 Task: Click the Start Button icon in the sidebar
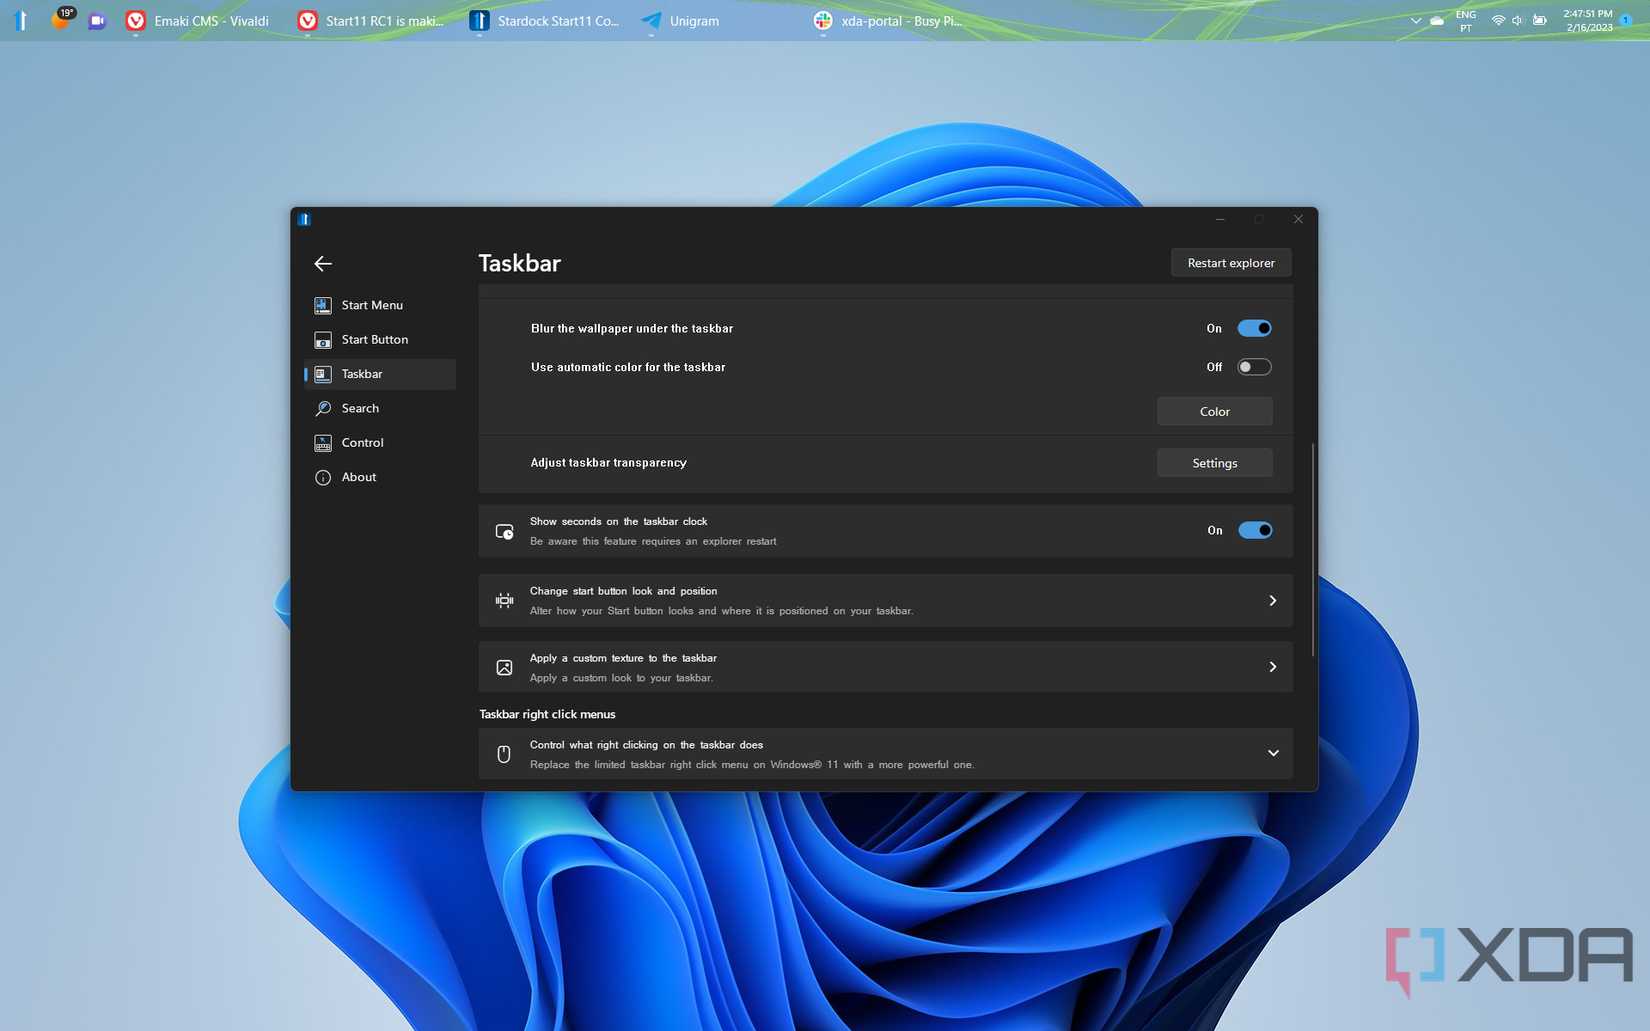click(x=322, y=339)
